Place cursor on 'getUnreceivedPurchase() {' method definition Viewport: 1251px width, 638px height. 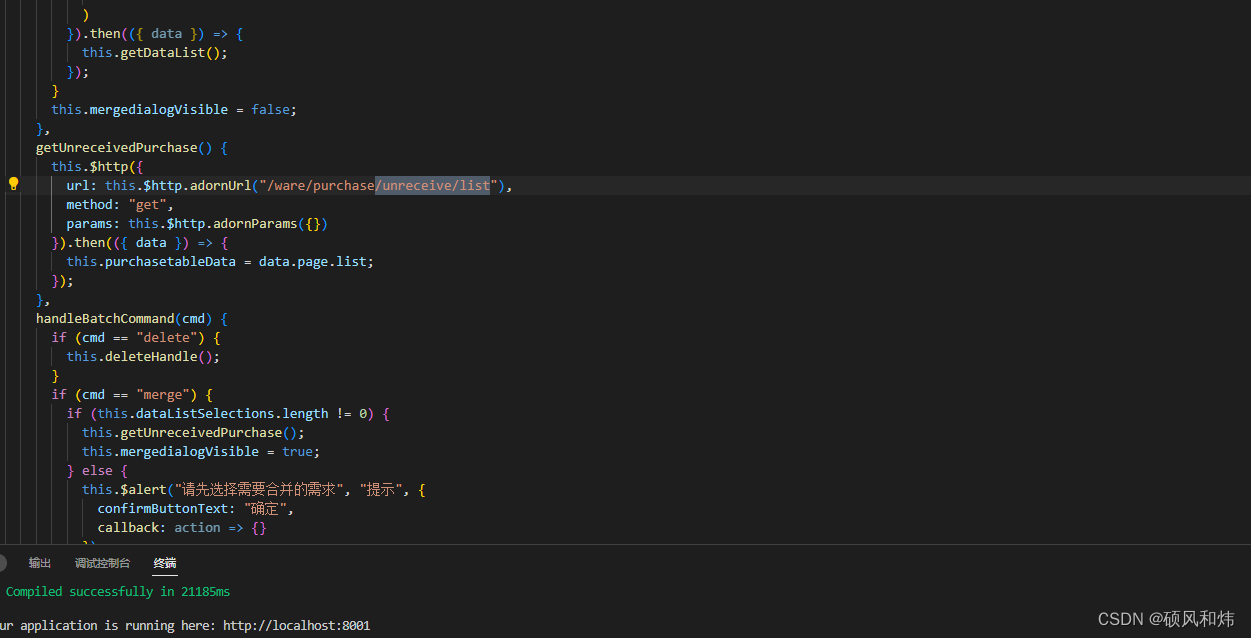pos(132,148)
